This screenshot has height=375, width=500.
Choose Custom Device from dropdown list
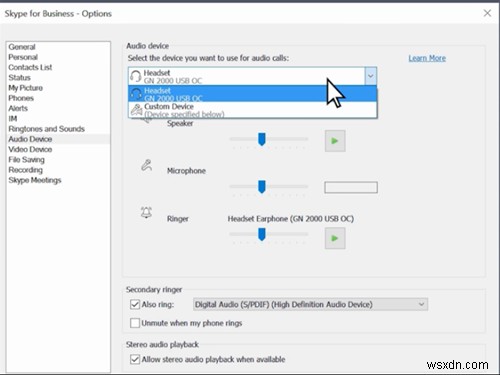click(x=253, y=110)
